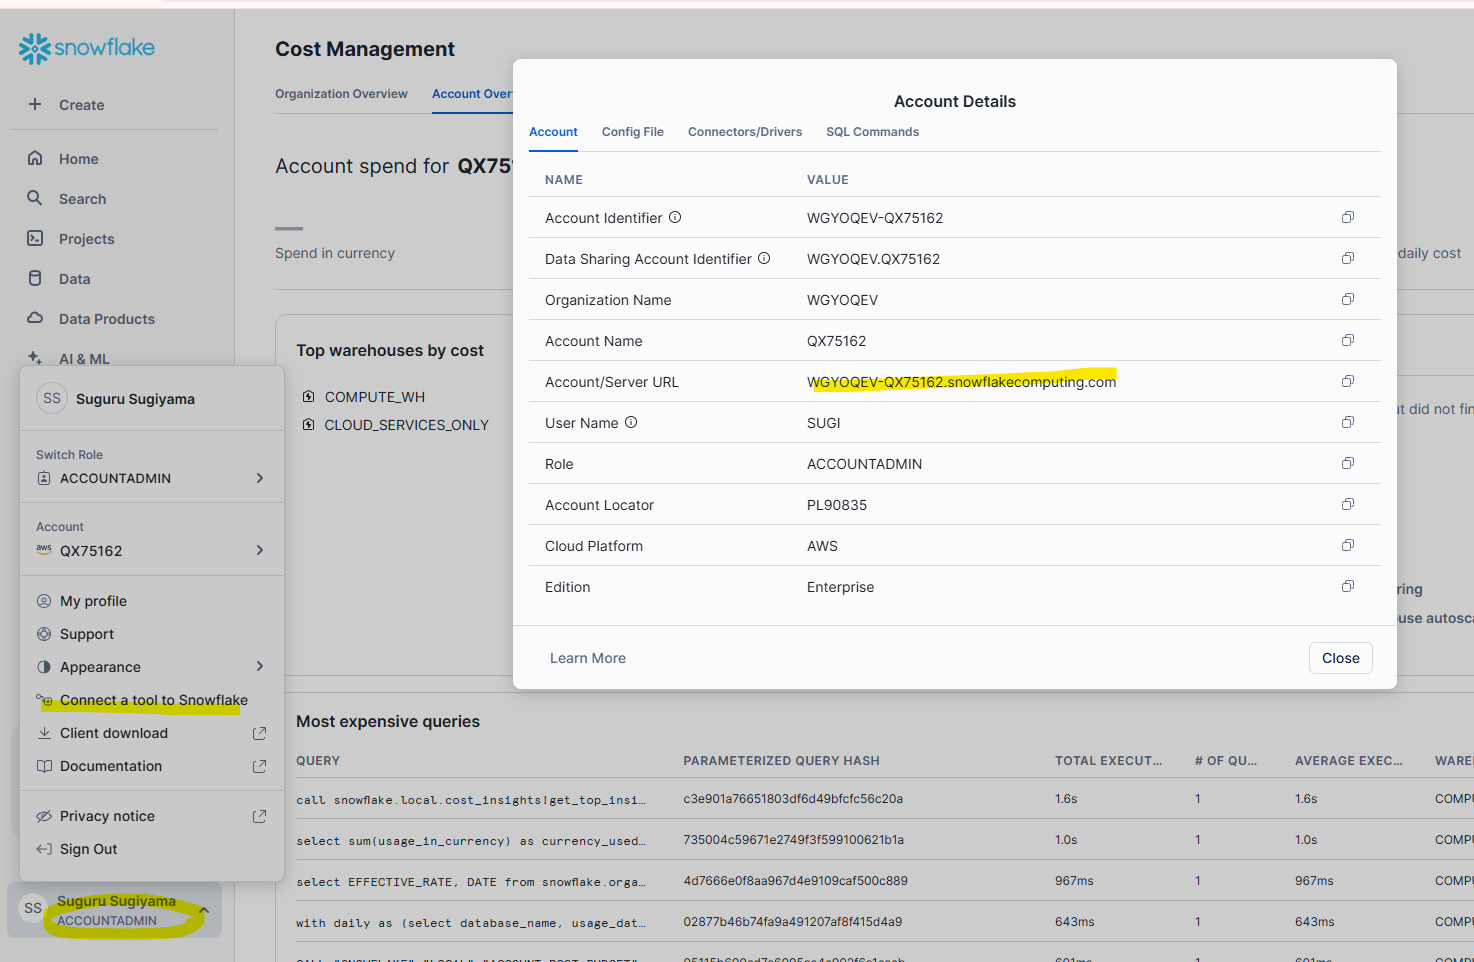This screenshot has height=962, width=1474.
Task: Click the Account/Server URL value text
Action: point(961,382)
